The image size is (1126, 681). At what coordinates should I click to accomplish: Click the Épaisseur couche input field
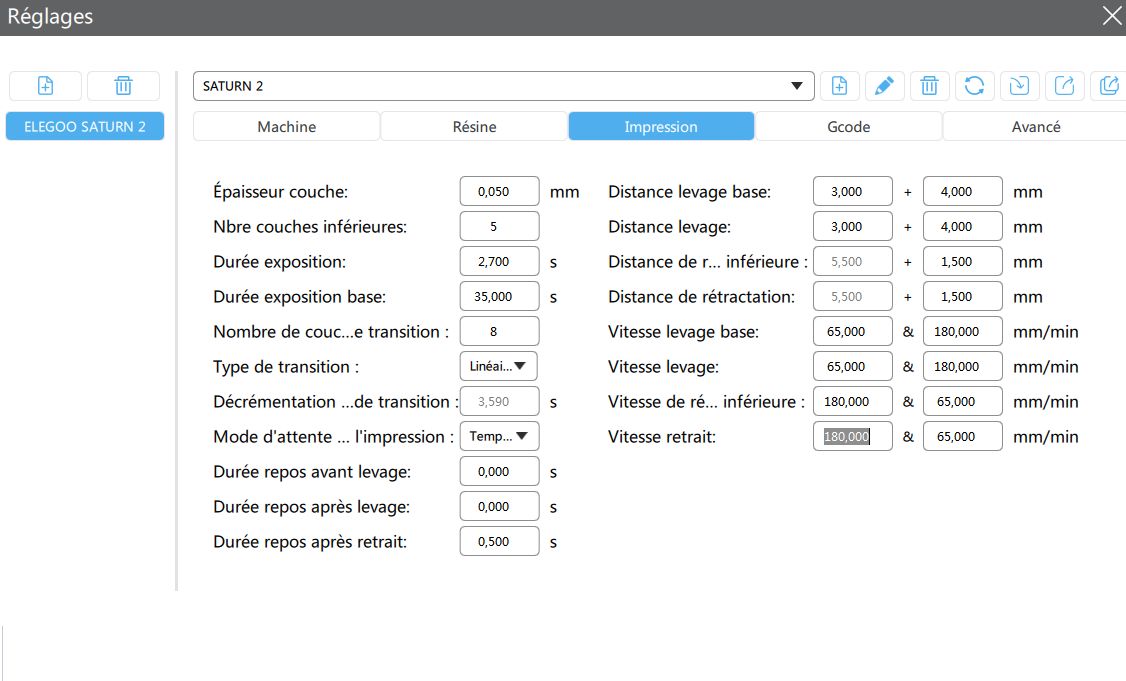tap(499, 191)
